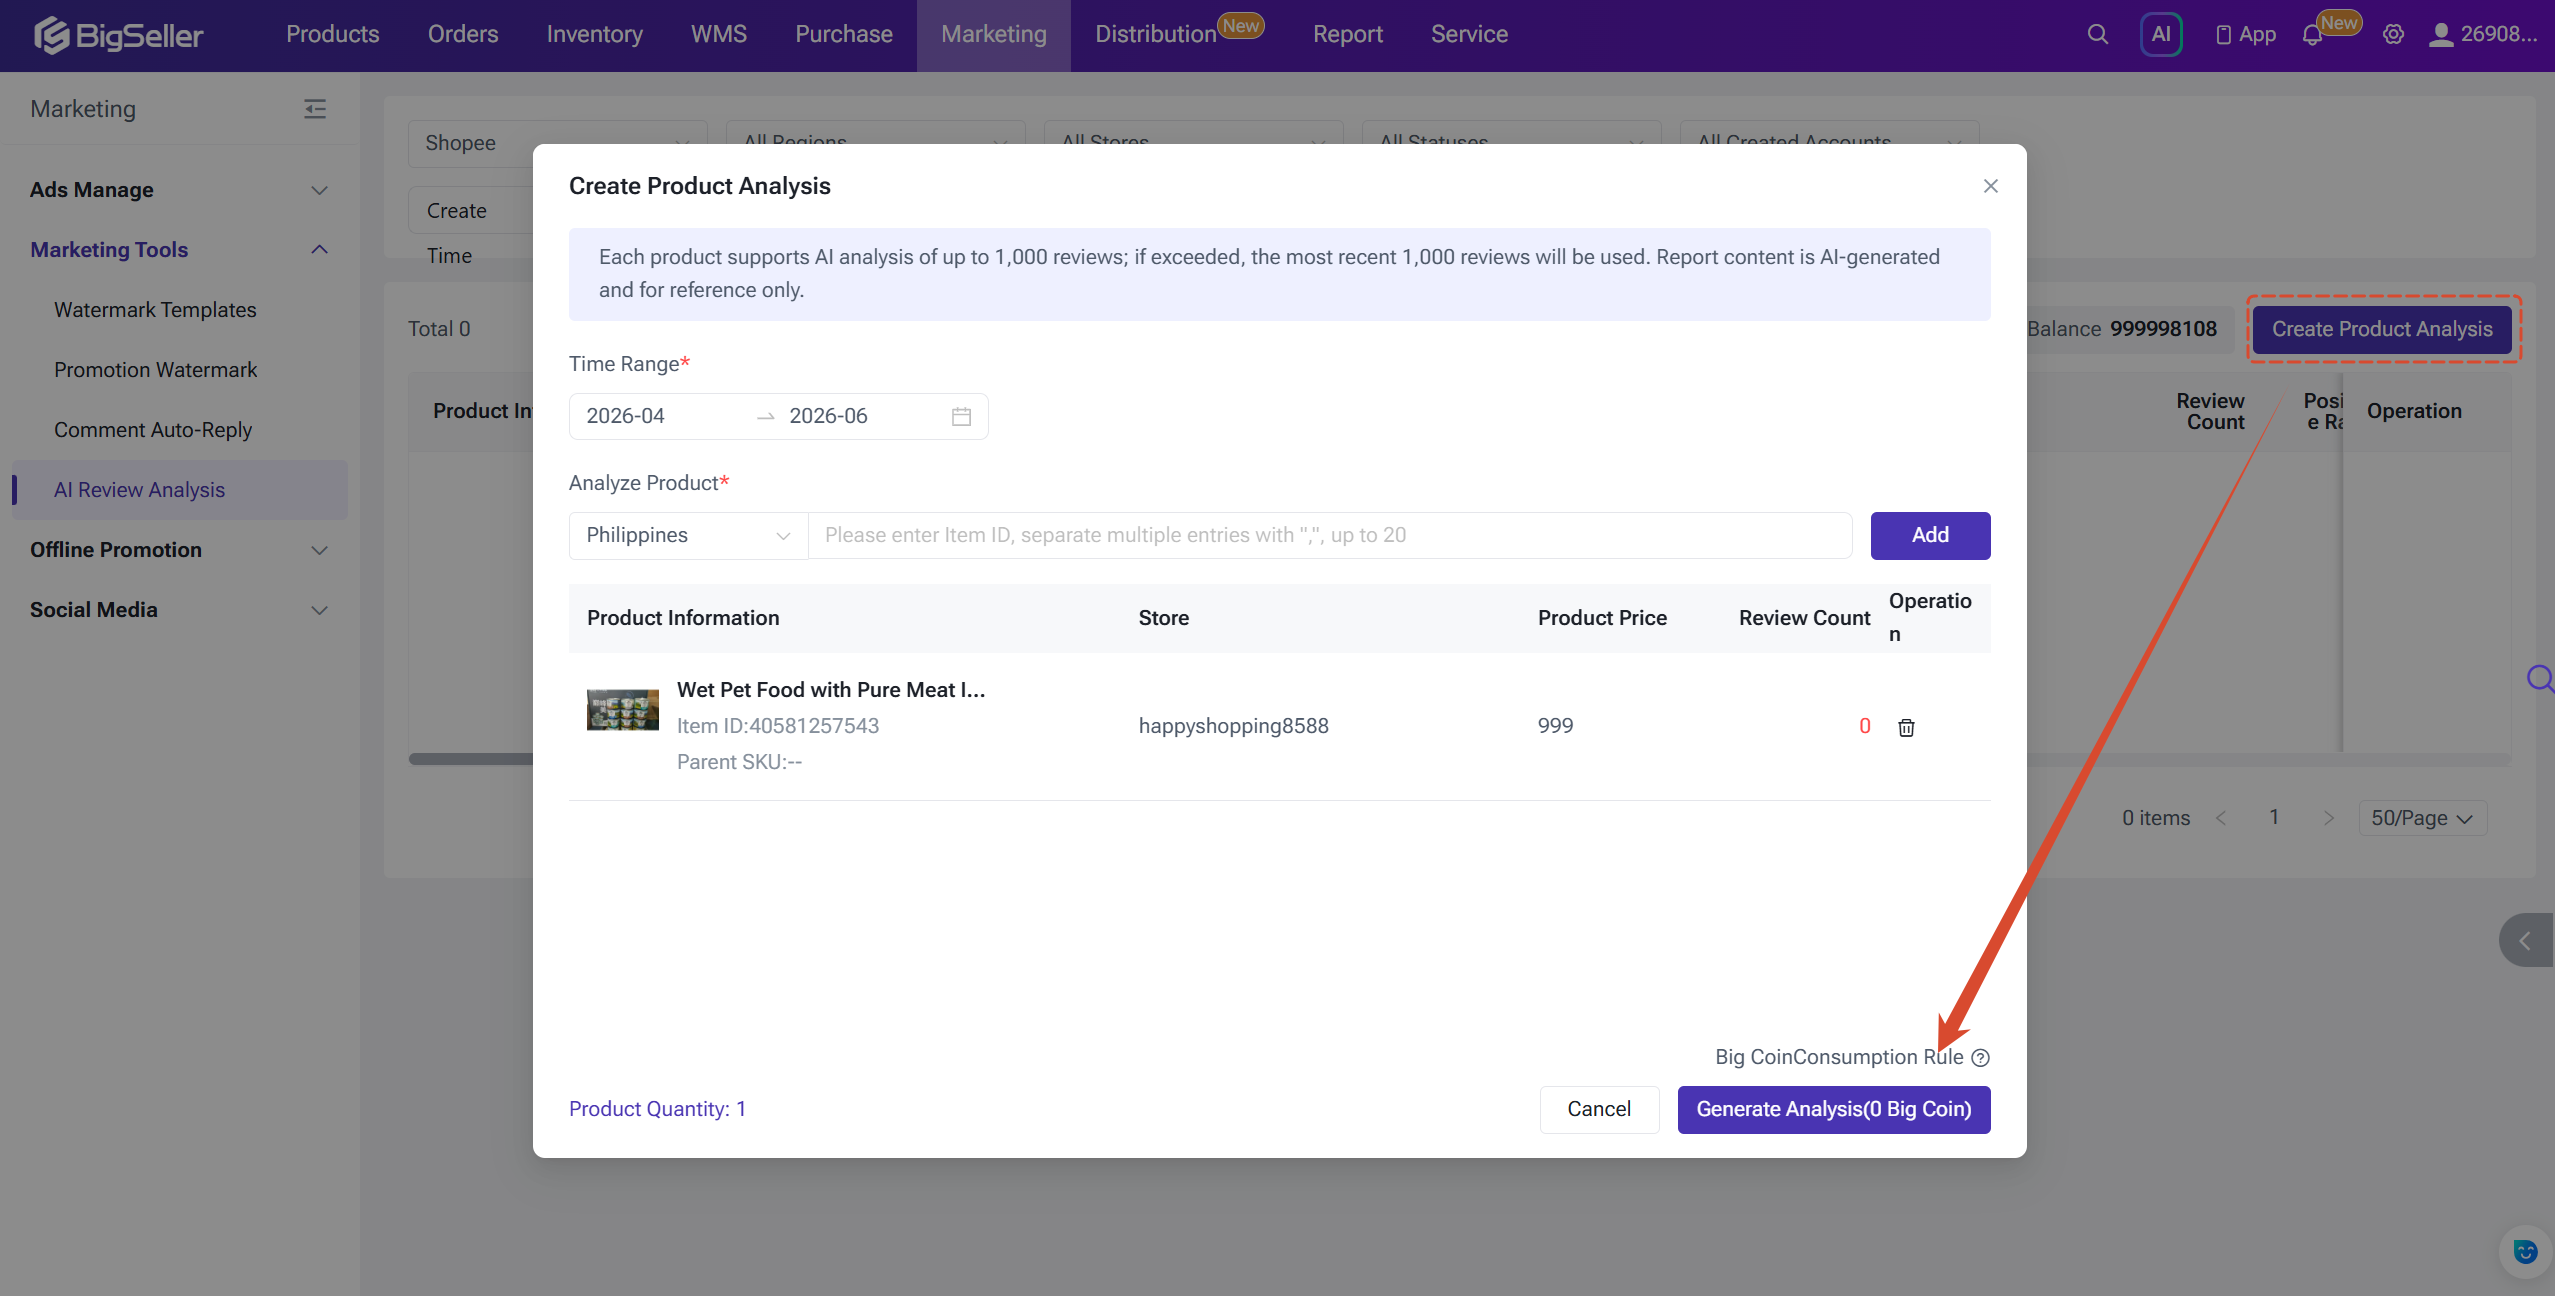Open the calendar icon in Time Range
Viewport: 2555px width, 1296px height.
coord(961,416)
